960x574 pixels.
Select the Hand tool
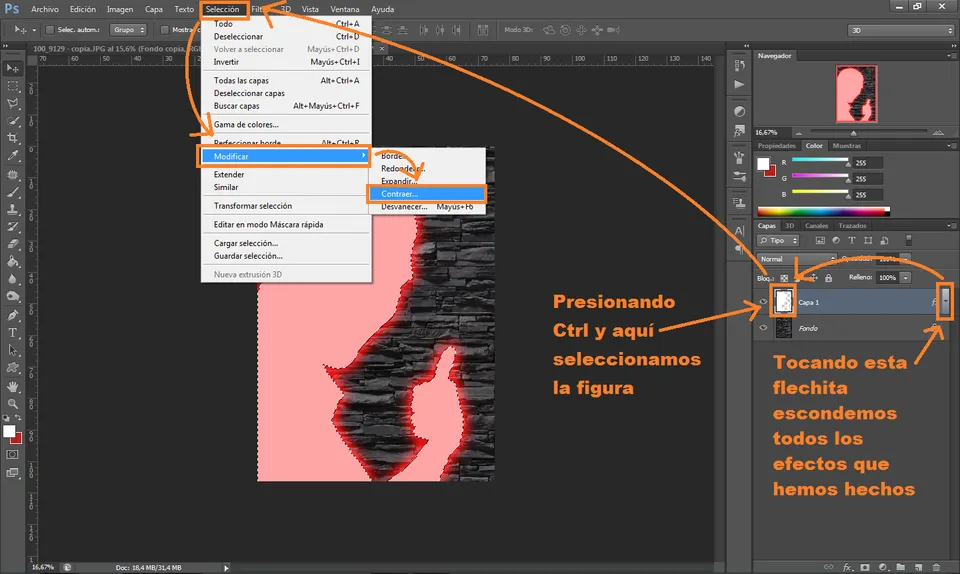tap(13, 387)
